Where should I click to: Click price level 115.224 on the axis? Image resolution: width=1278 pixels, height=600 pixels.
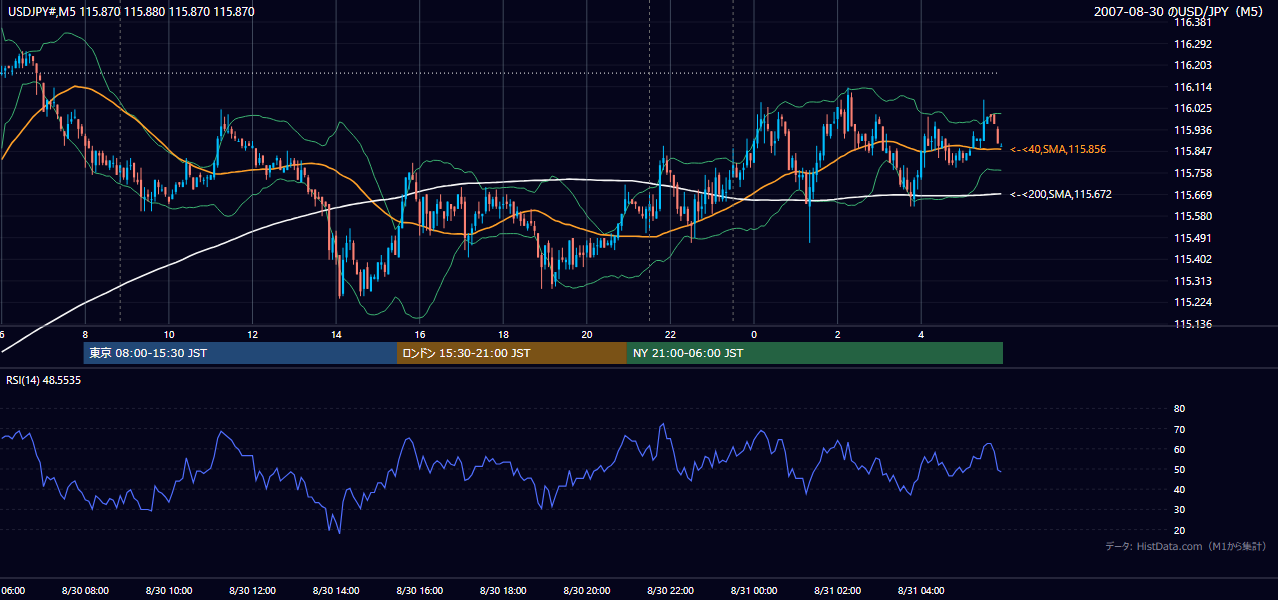(x=1192, y=302)
